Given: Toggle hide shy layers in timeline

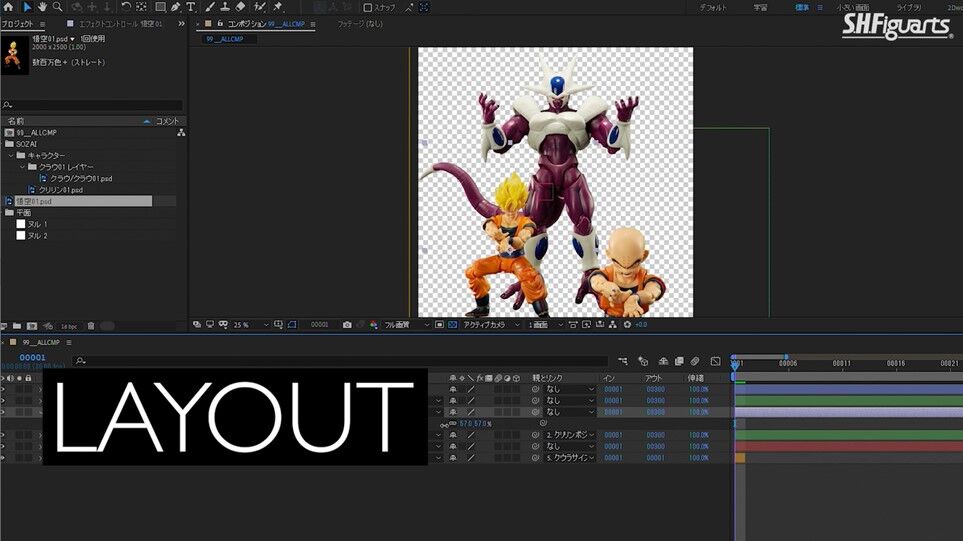Looking at the screenshot, I should pos(663,361).
